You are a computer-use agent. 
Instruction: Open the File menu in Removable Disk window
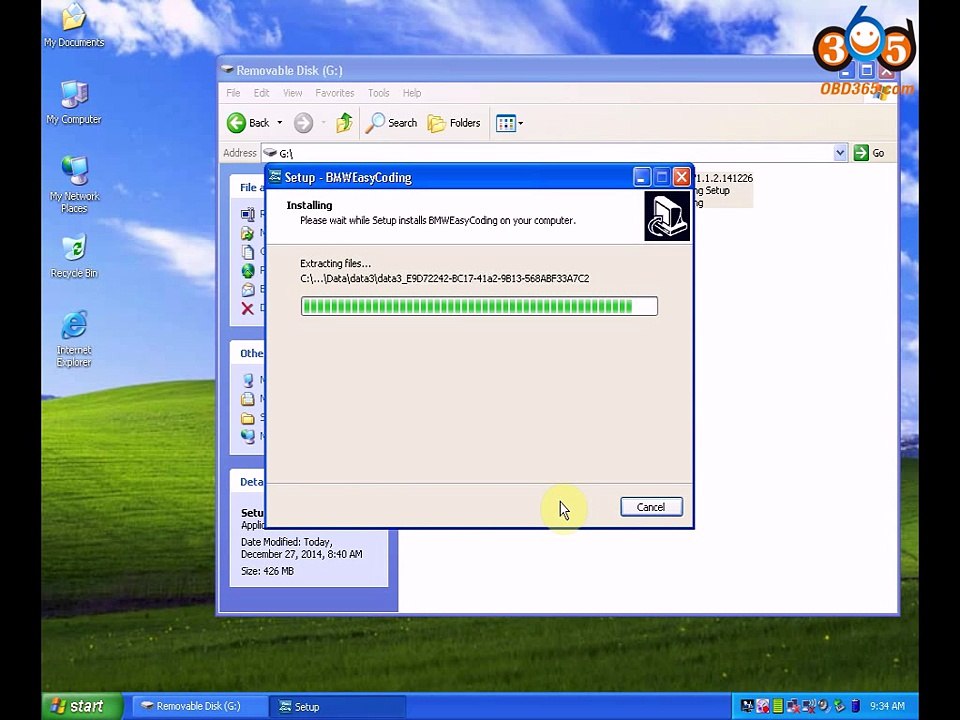click(x=233, y=93)
